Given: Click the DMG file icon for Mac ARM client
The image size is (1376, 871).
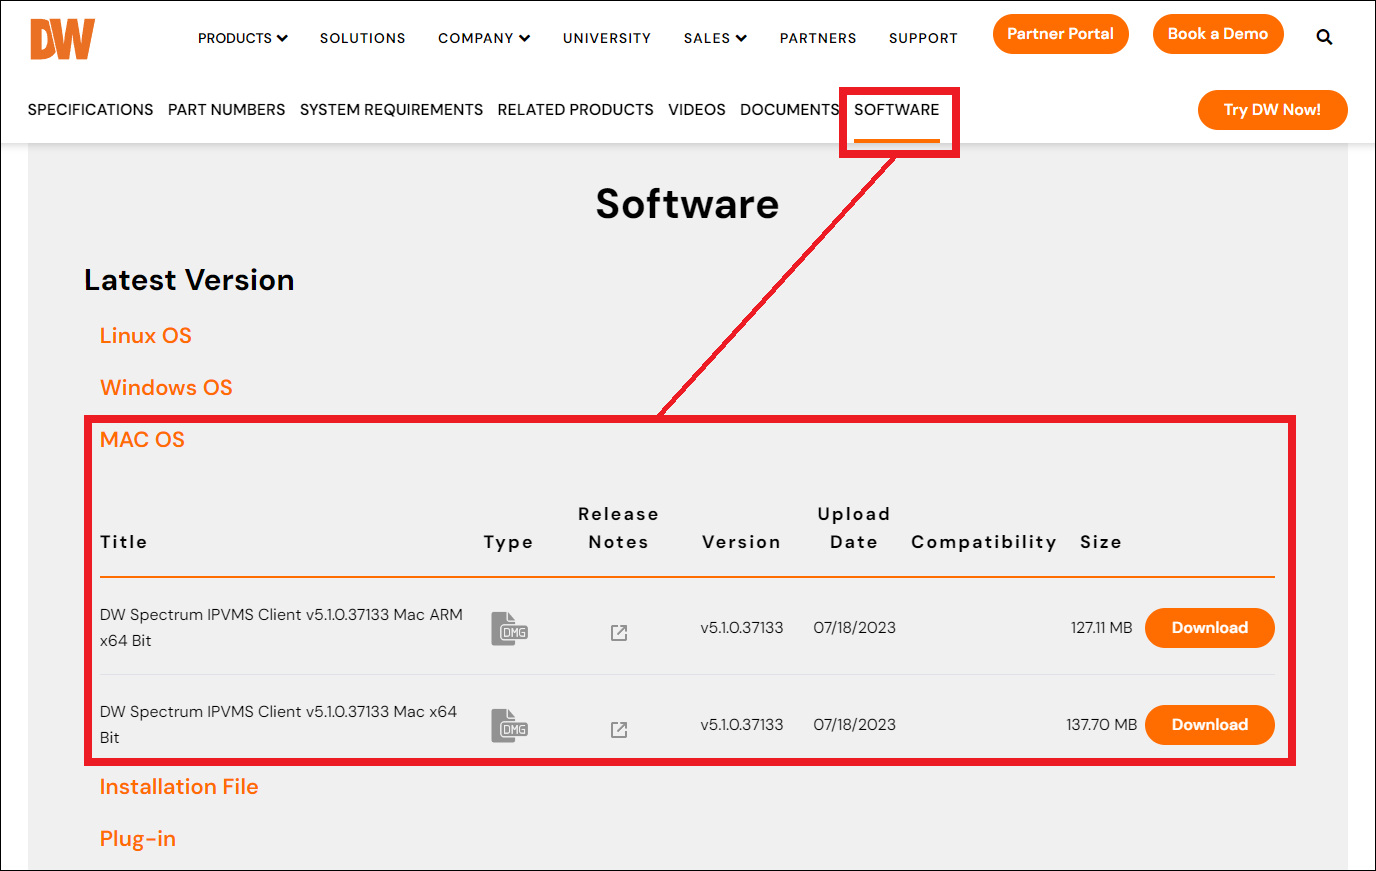Looking at the screenshot, I should (x=509, y=629).
